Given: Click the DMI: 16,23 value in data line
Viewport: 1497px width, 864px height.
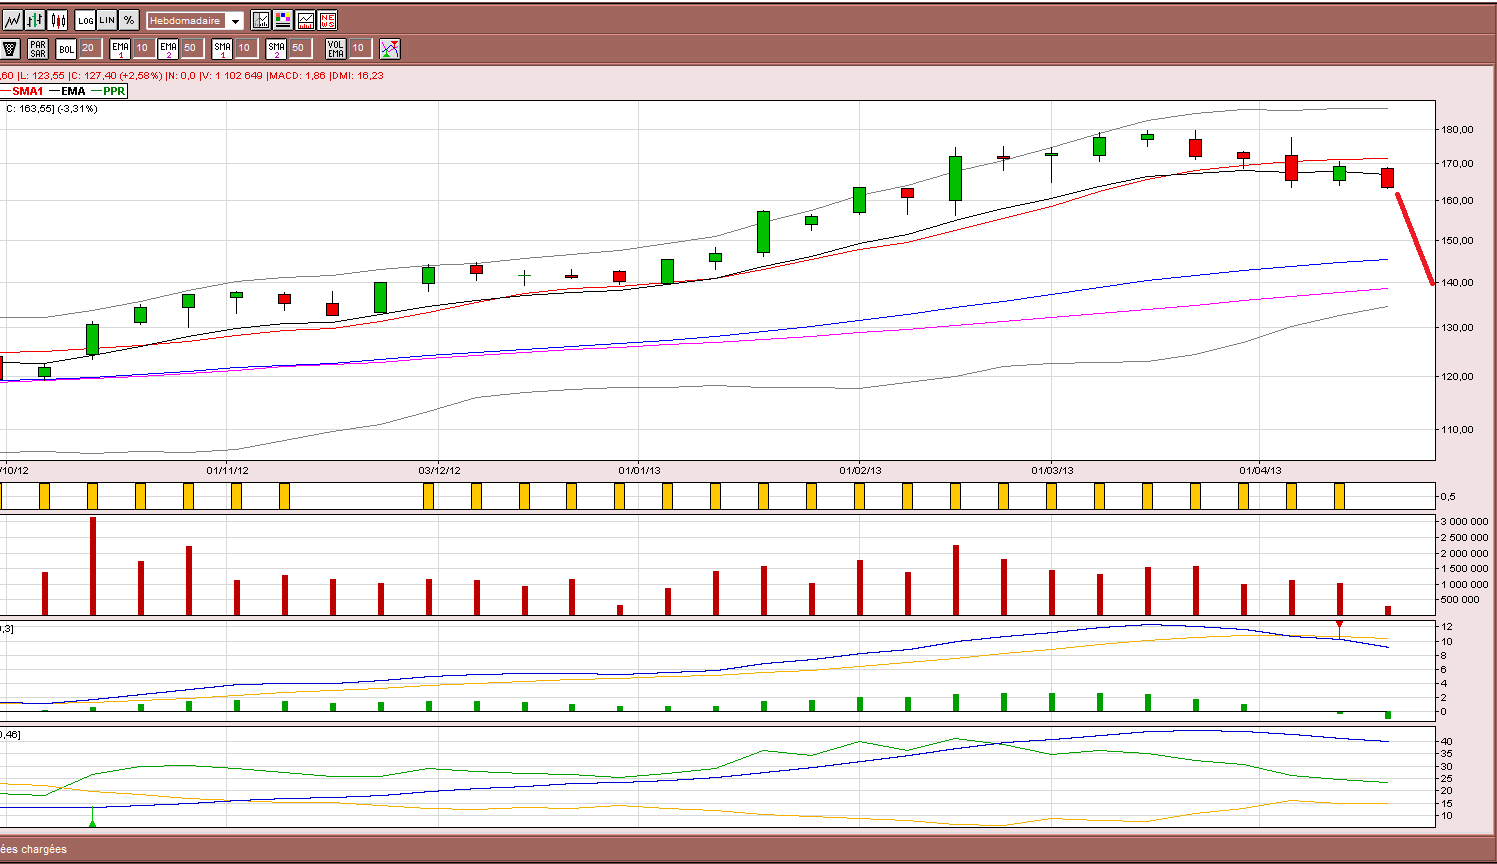Looking at the screenshot, I should (357, 75).
